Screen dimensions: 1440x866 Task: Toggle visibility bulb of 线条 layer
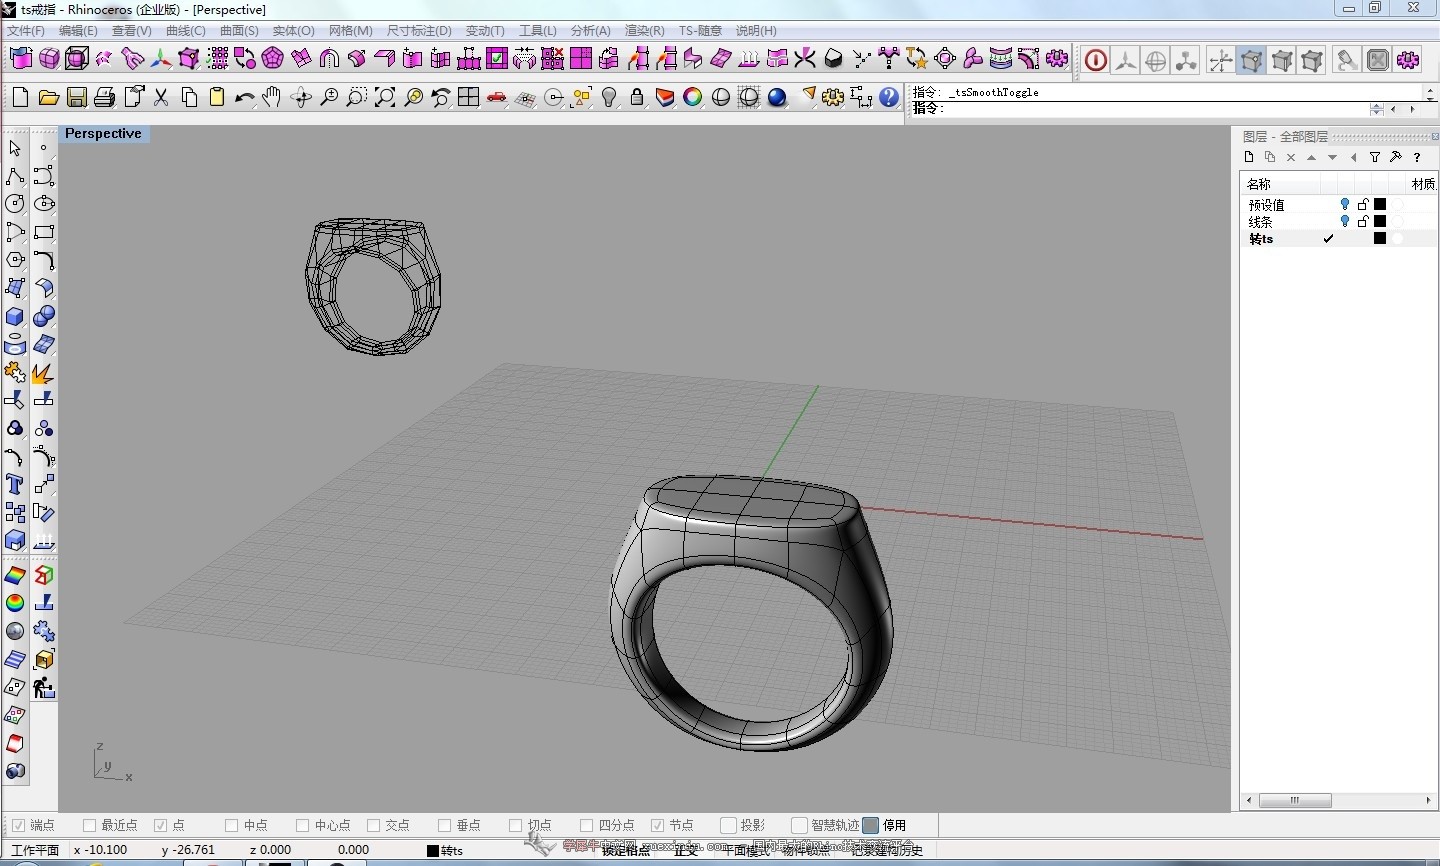point(1345,221)
